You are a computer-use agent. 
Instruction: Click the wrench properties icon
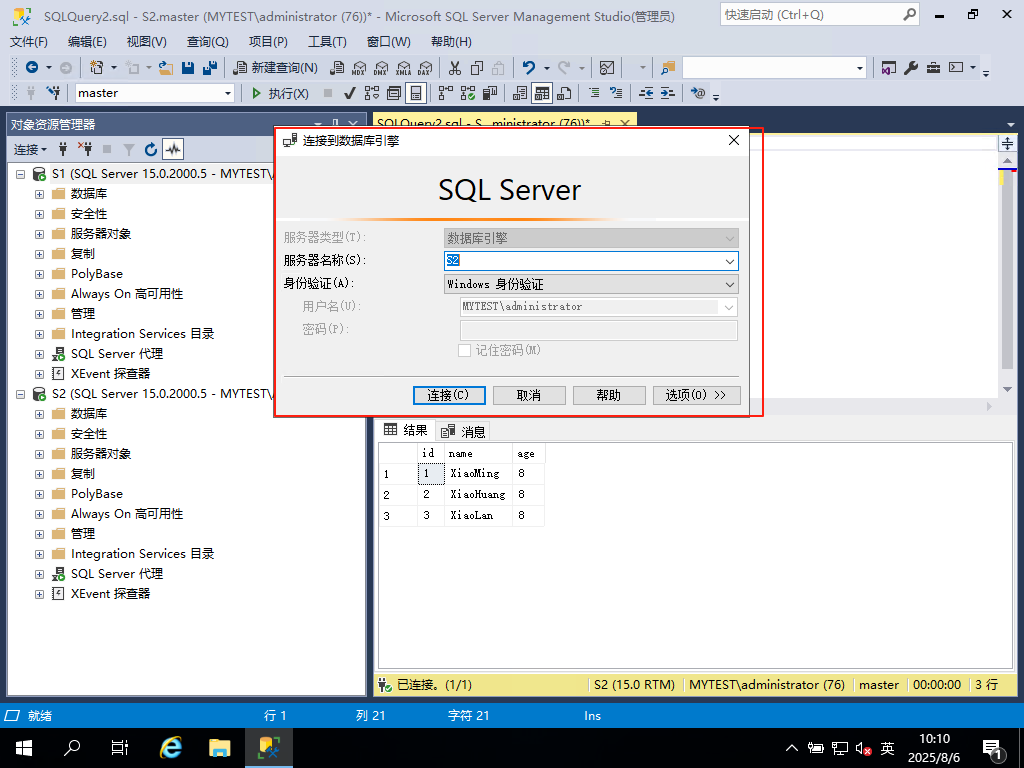(x=911, y=67)
